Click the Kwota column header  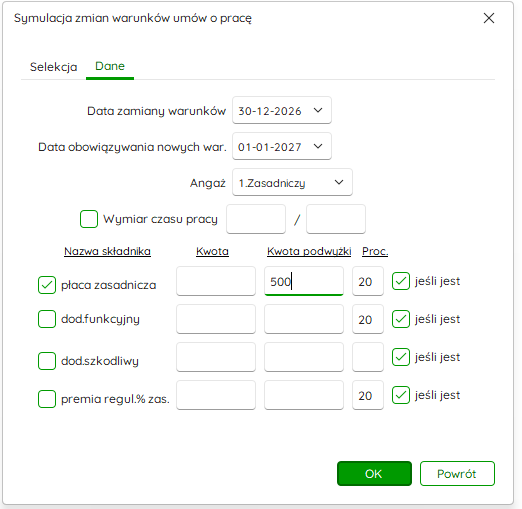212,251
